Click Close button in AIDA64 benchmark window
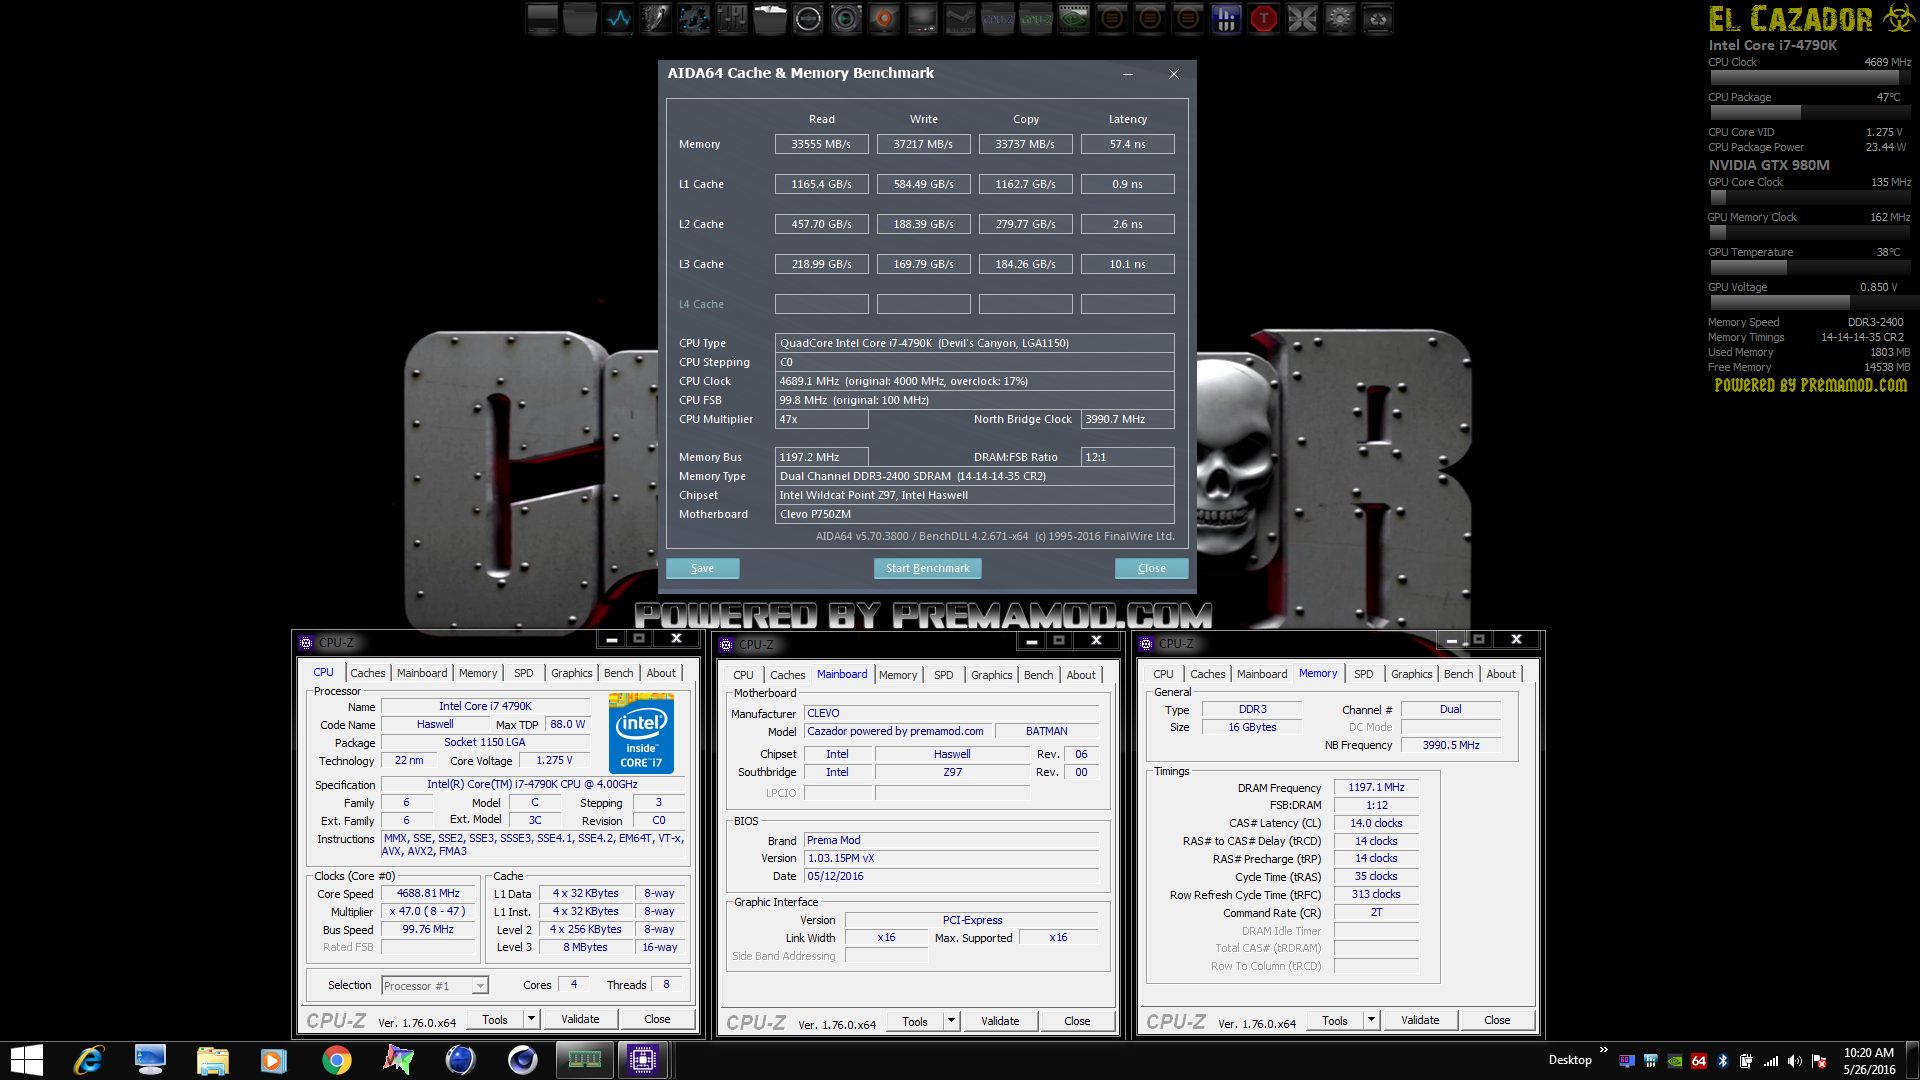1920x1080 pixels. point(1152,568)
